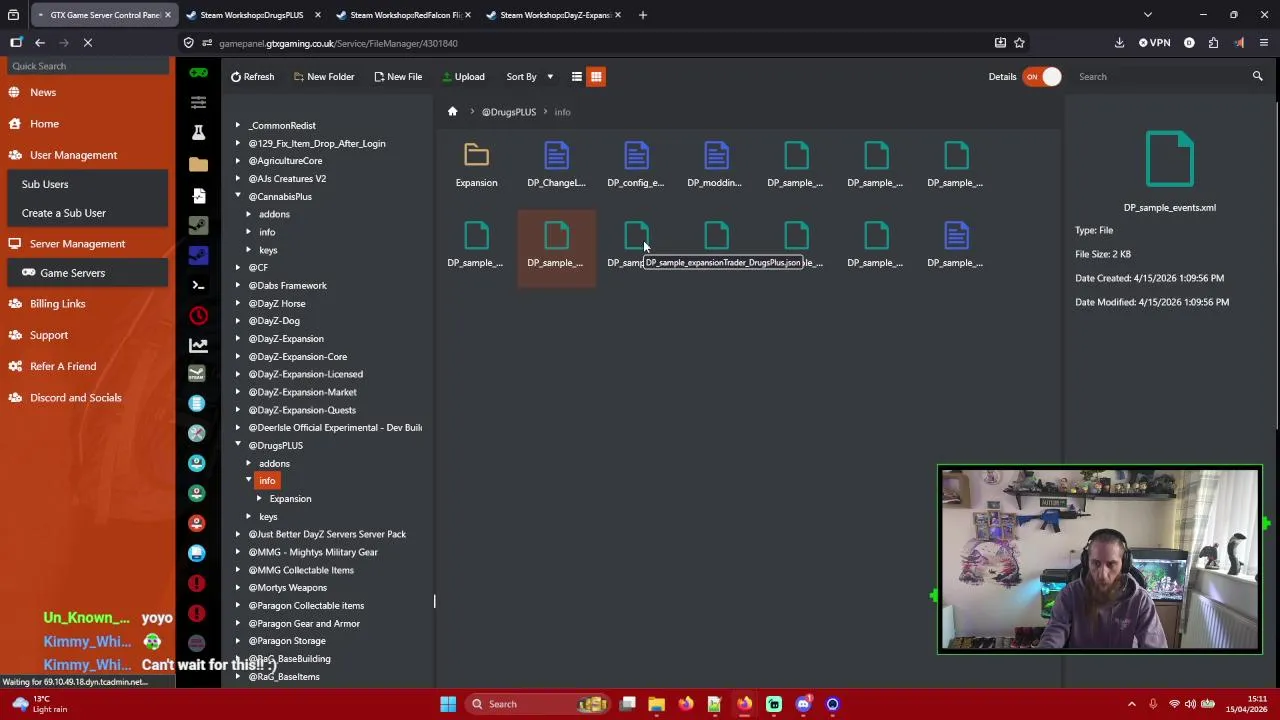Screen dimensions: 1280x720
Task: Switch to Steam Workshop::DrugsPLUS tab
Action: (251, 15)
